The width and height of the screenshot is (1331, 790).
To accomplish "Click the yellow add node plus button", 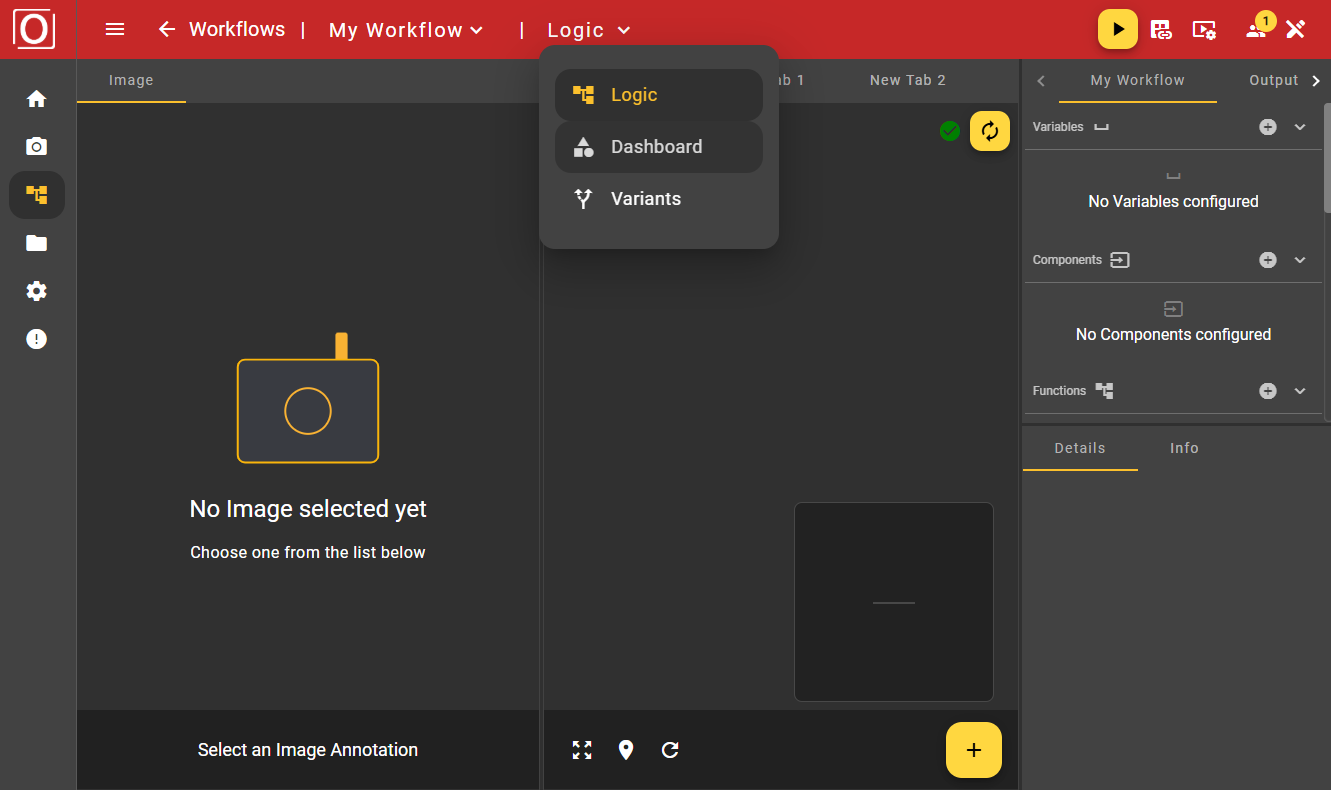I will (973, 750).
